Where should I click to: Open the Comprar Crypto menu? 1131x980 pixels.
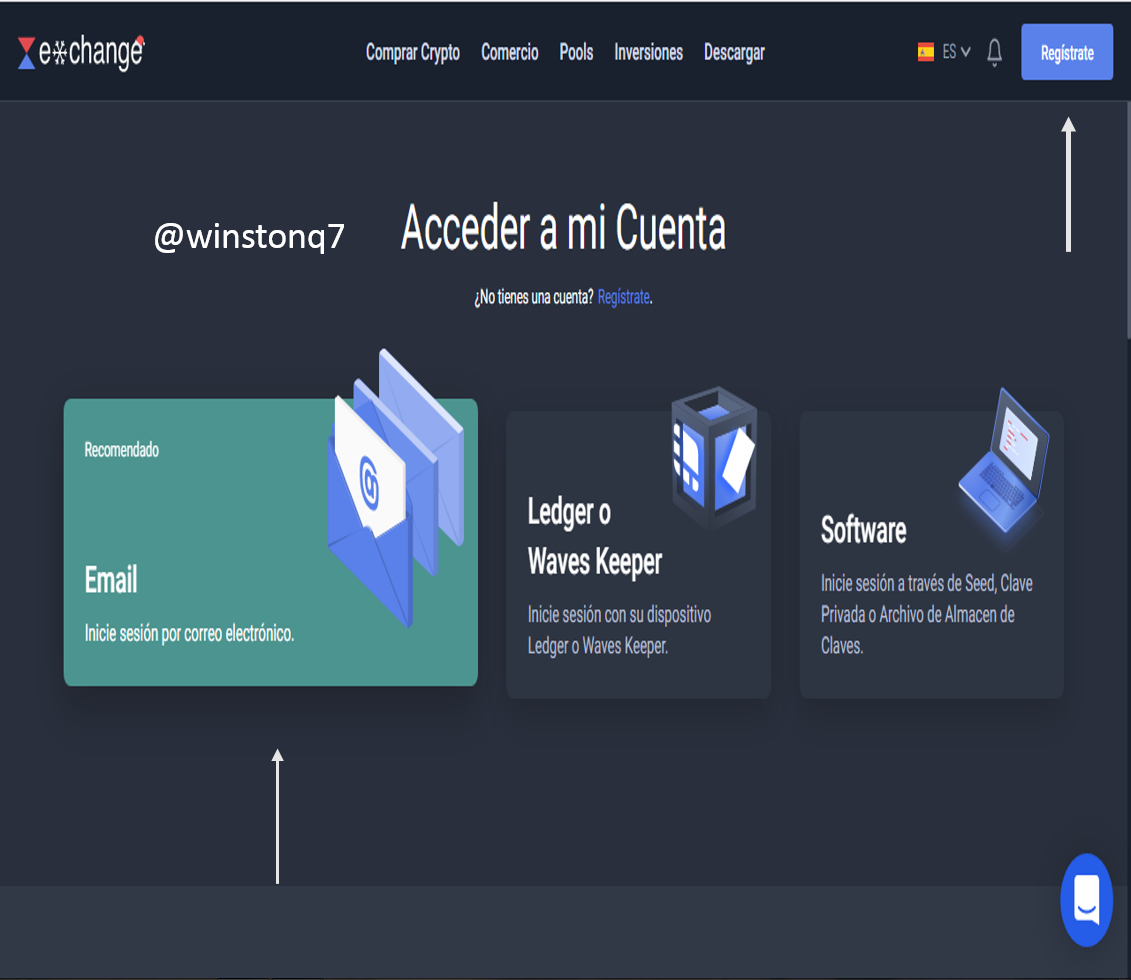[413, 53]
